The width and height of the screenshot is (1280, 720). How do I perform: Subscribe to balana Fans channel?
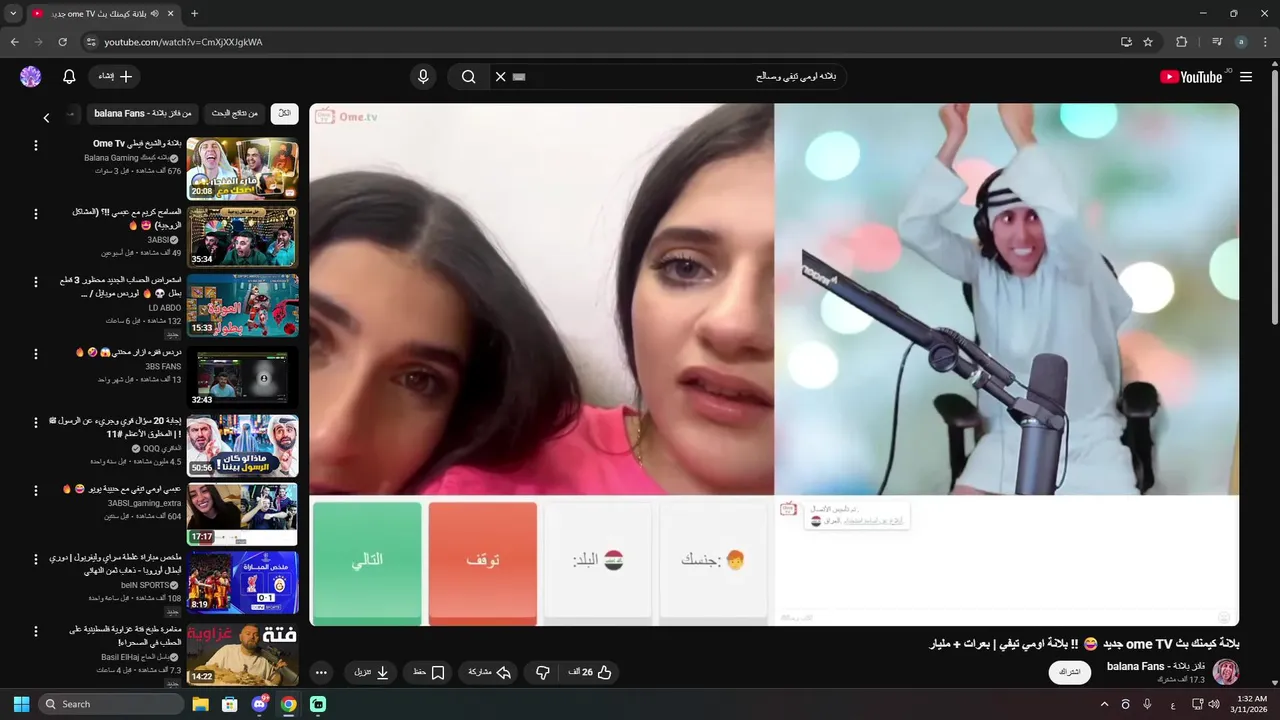click(x=1070, y=672)
